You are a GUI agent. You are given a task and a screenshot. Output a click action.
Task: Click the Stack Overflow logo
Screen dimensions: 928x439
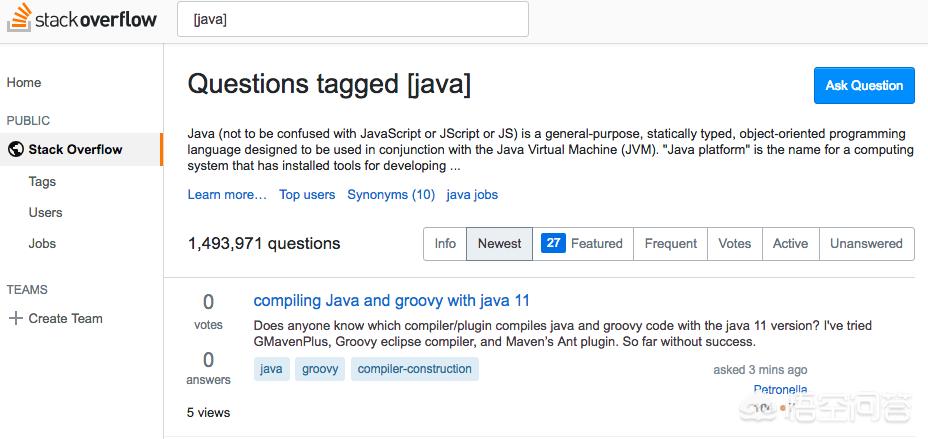click(82, 18)
